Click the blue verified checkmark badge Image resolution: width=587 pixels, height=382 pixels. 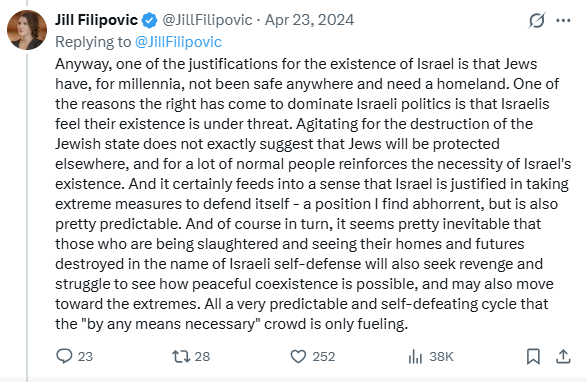coord(150,20)
